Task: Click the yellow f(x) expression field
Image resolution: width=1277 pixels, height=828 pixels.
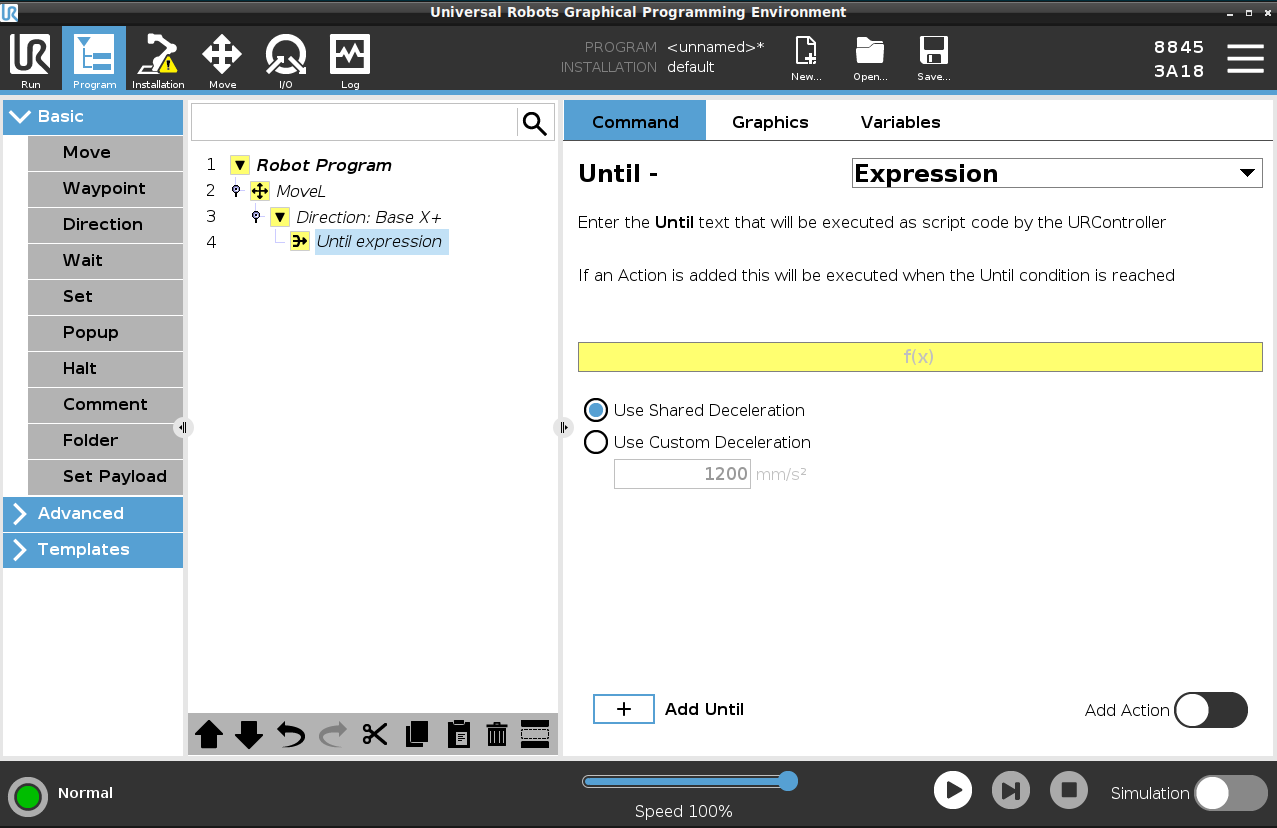Action: pos(919,357)
